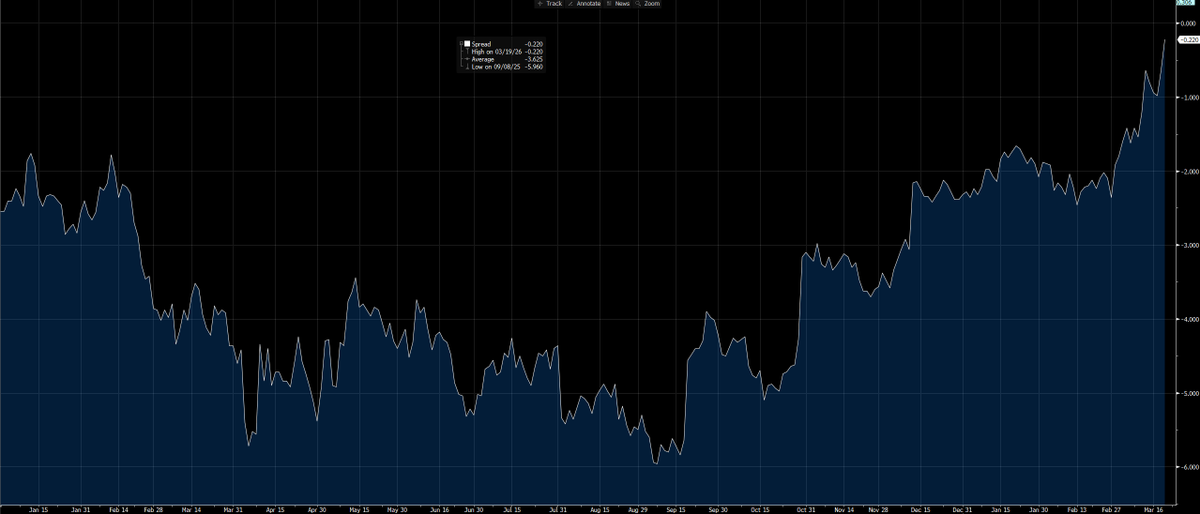This screenshot has width=1200, height=514.
Task: Click the -5.000 y-axis label
Action: pos(1188,393)
